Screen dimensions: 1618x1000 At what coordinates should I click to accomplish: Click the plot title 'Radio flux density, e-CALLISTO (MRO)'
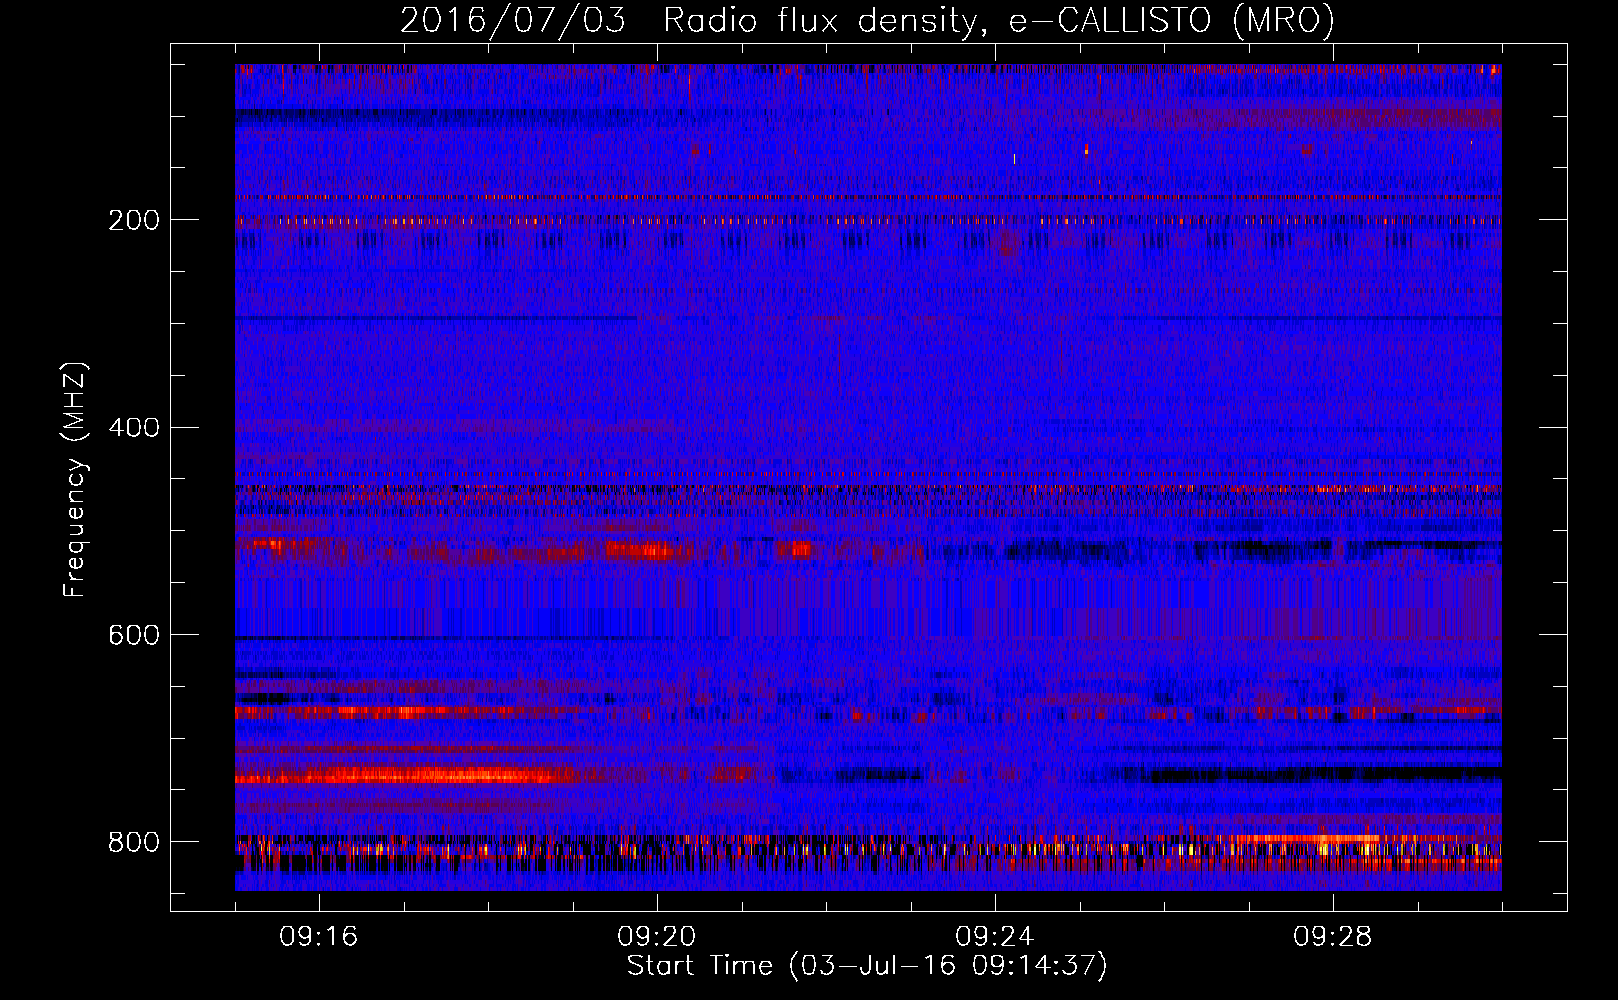(999, 20)
